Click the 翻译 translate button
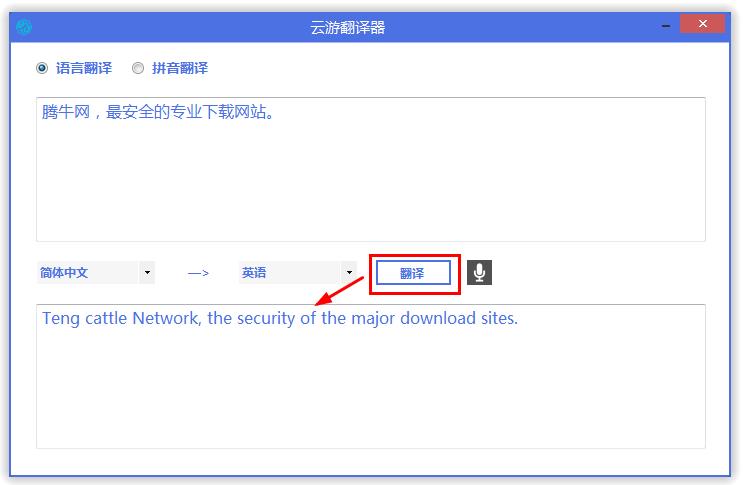Image resolution: width=743 pixels, height=485 pixels. click(x=413, y=273)
